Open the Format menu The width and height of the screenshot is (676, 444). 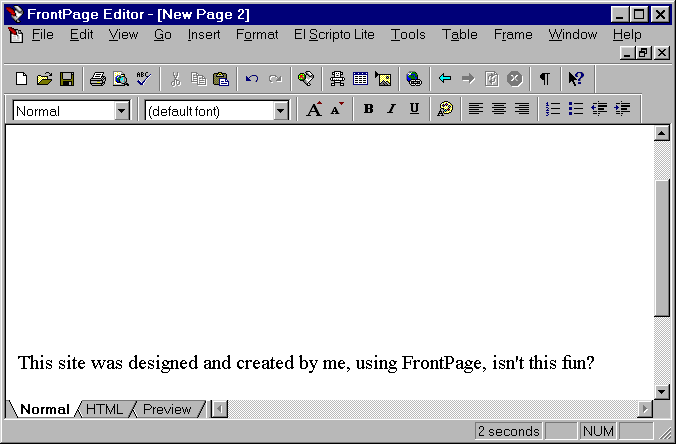pos(257,34)
